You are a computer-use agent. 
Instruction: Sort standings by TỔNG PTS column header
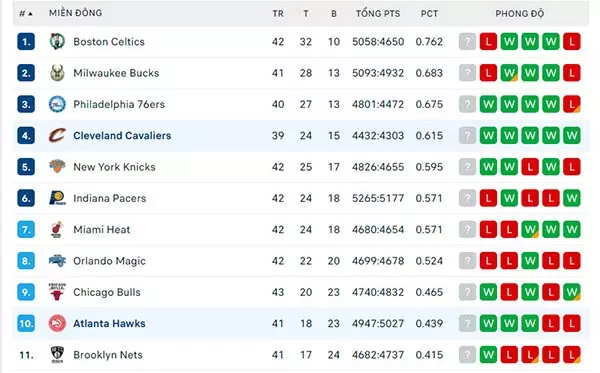coord(378,14)
